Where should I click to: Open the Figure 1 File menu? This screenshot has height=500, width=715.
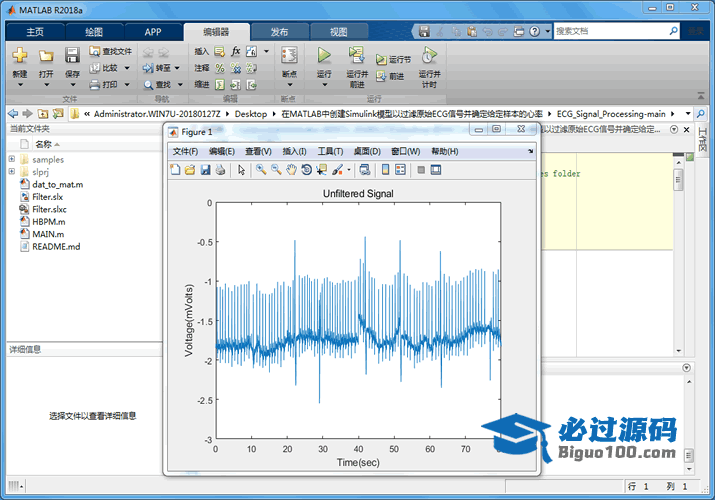185,151
